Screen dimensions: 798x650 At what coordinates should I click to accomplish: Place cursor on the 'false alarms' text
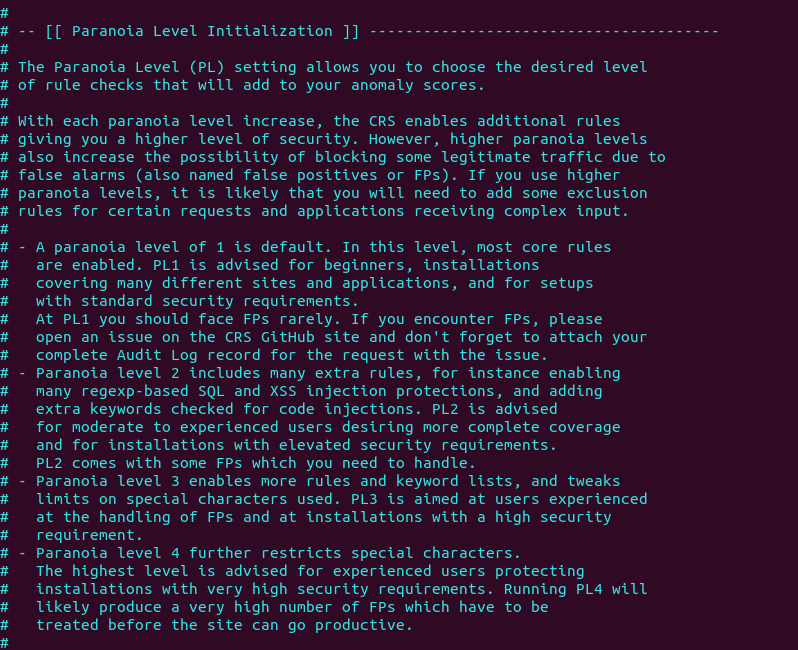[x=72, y=175]
